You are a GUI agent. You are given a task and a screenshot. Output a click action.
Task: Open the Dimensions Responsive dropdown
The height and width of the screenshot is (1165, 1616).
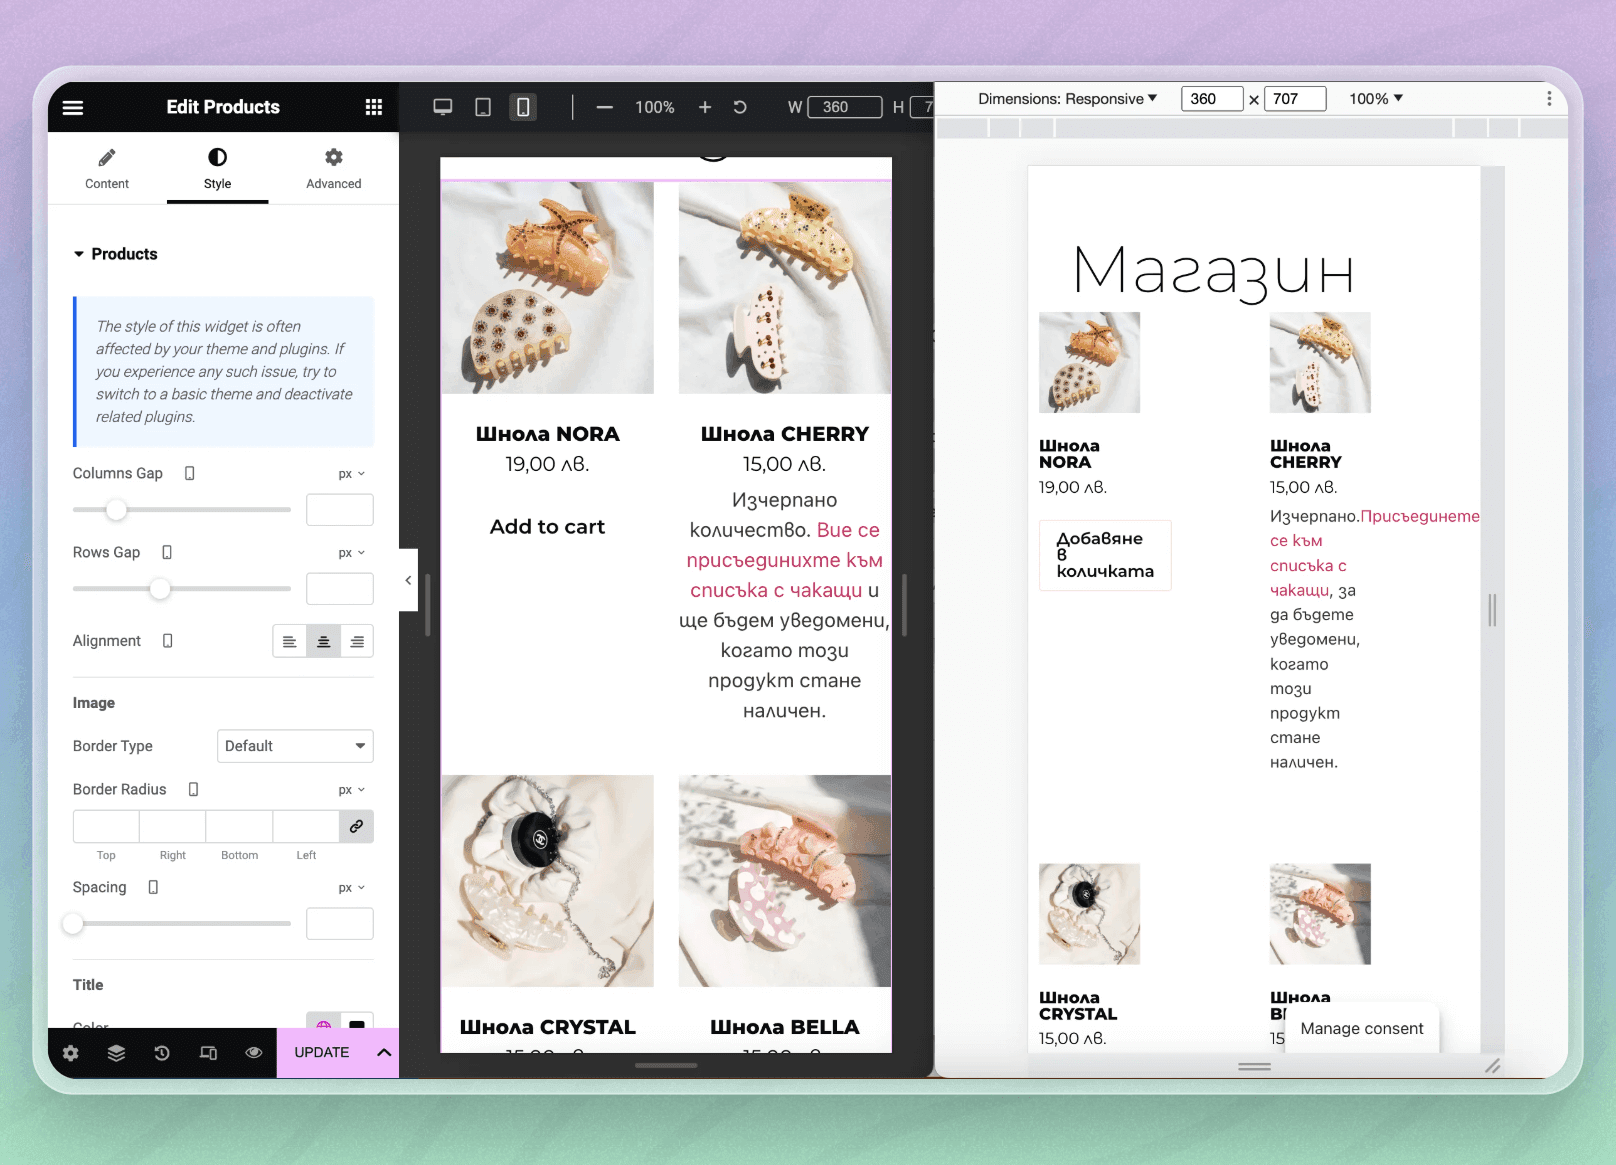click(1067, 99)
